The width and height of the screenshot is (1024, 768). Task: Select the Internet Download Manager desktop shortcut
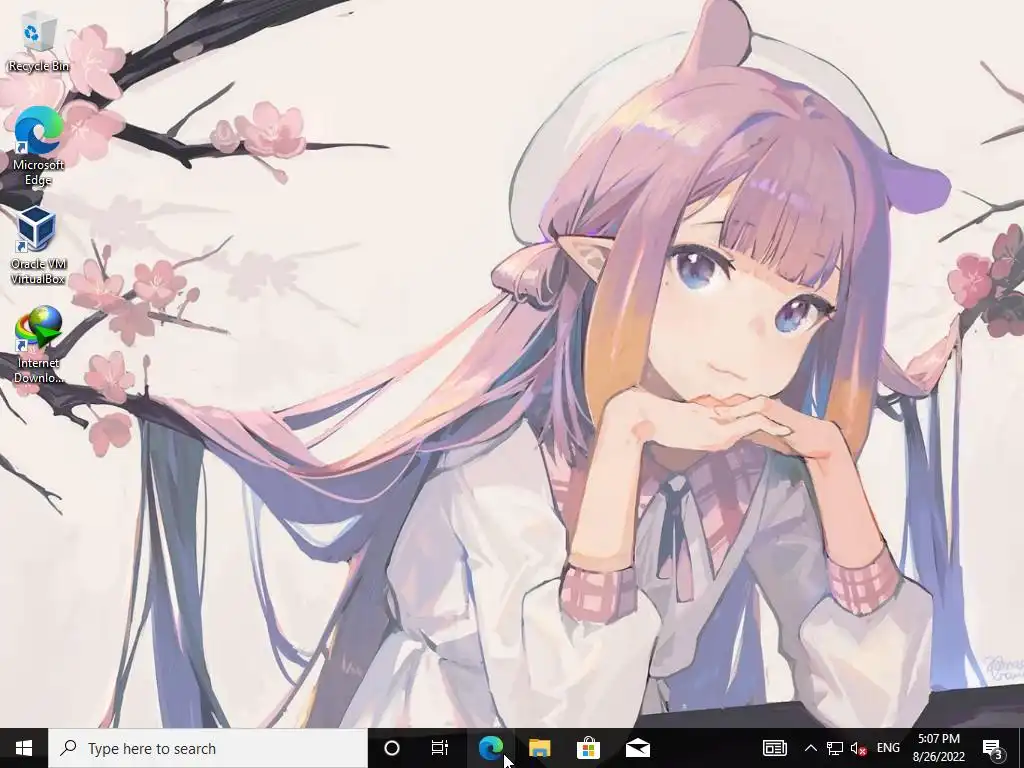tap(39, 345)
